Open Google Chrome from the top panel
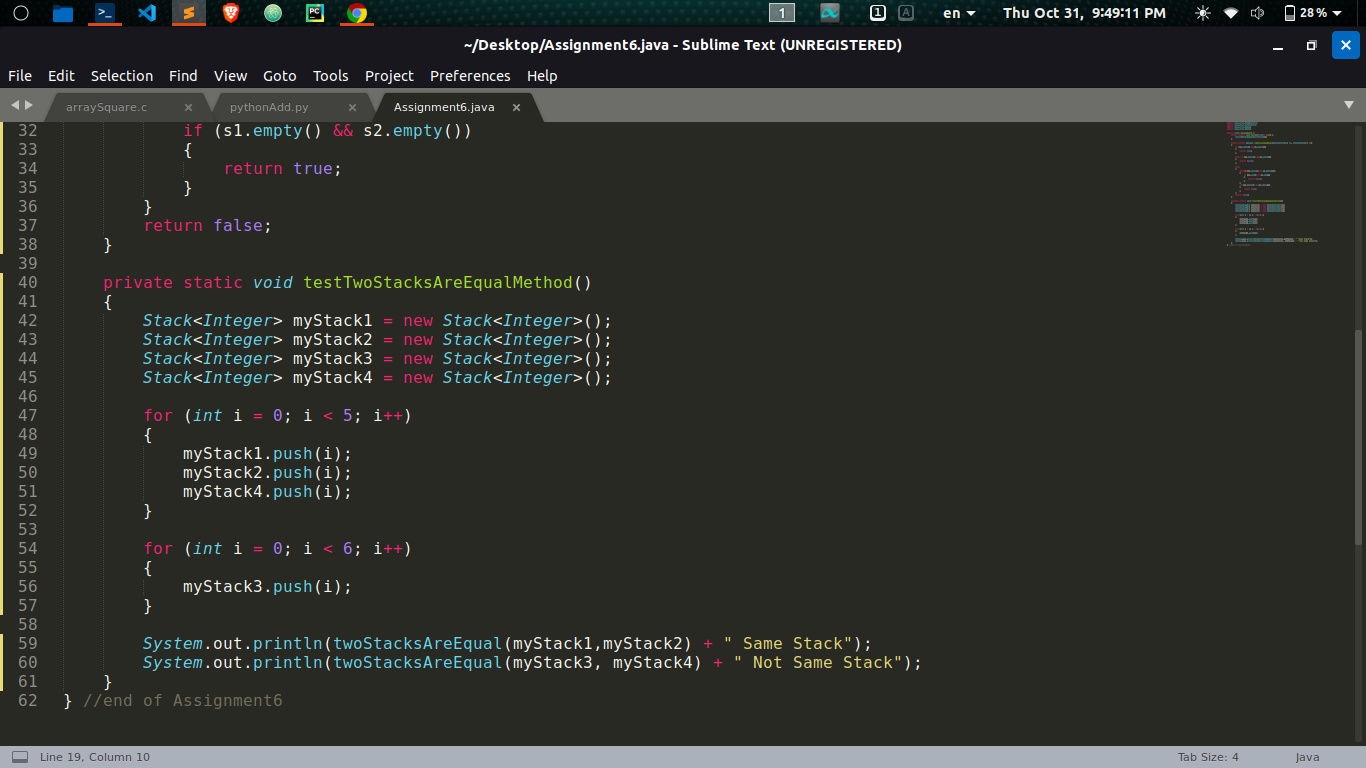The height and width of the screenshot is (768, 1366). point(356,13)
